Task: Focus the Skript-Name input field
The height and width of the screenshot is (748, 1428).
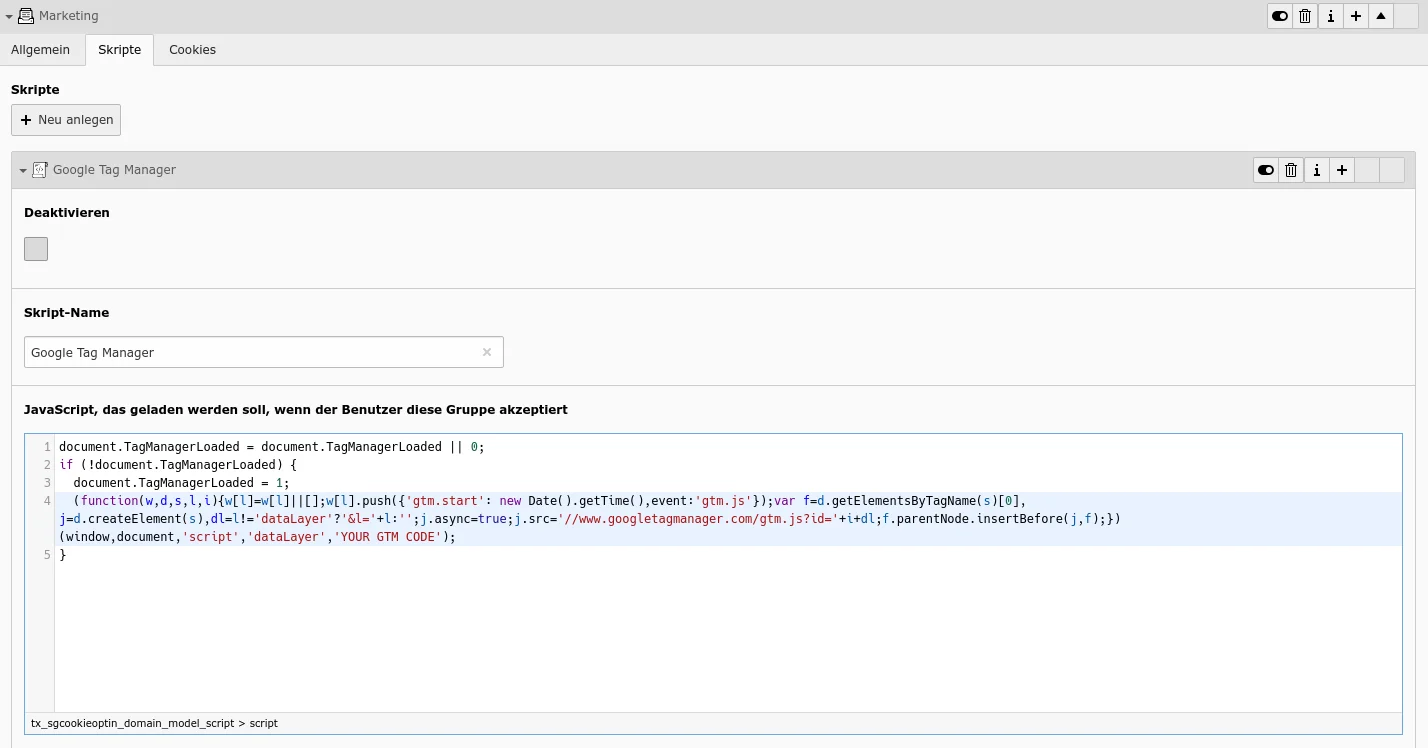Action: click(x=250, y=352)
